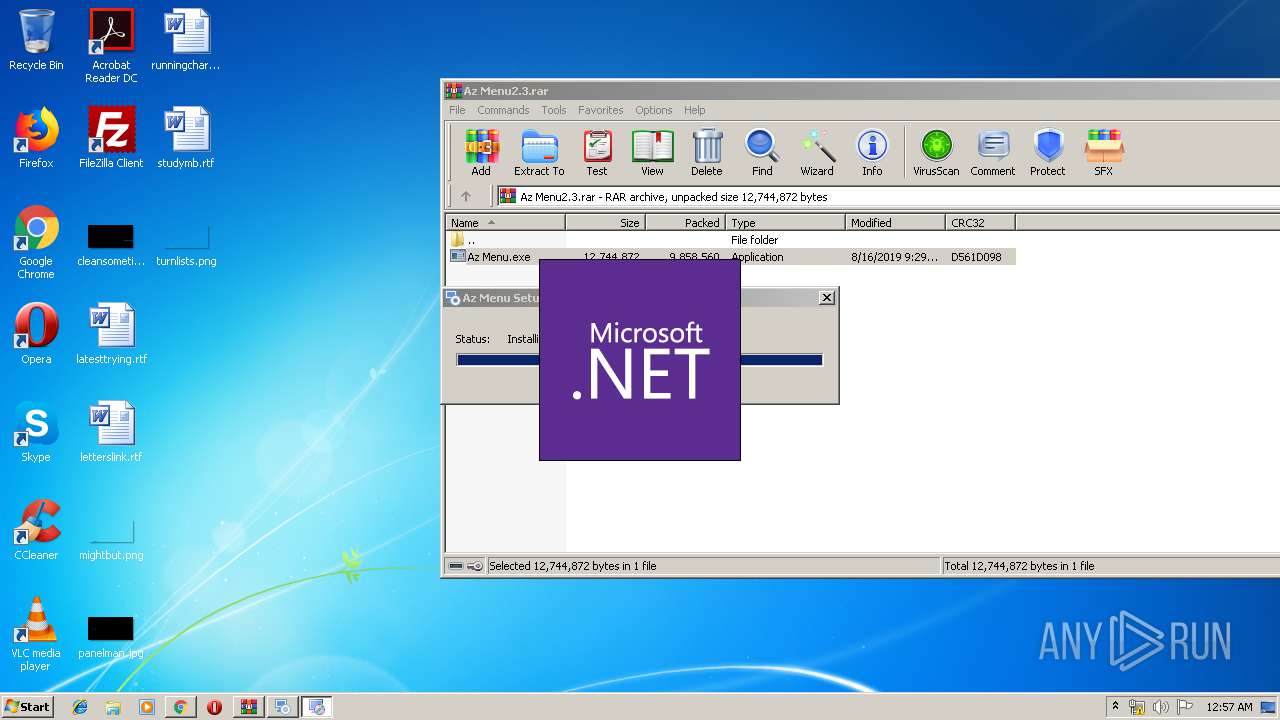Sort by Type column header
This screenshot has height=720, width=1280.
(786, 223)
